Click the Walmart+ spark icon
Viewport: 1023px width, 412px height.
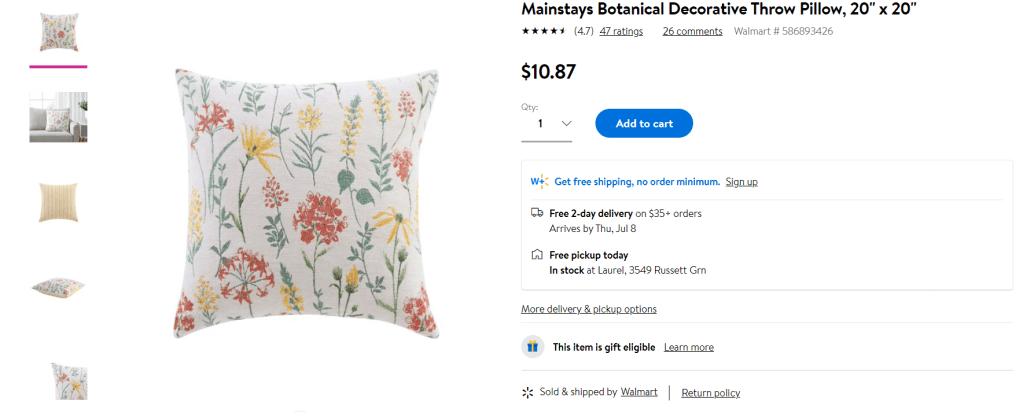[x=538, y=182]
